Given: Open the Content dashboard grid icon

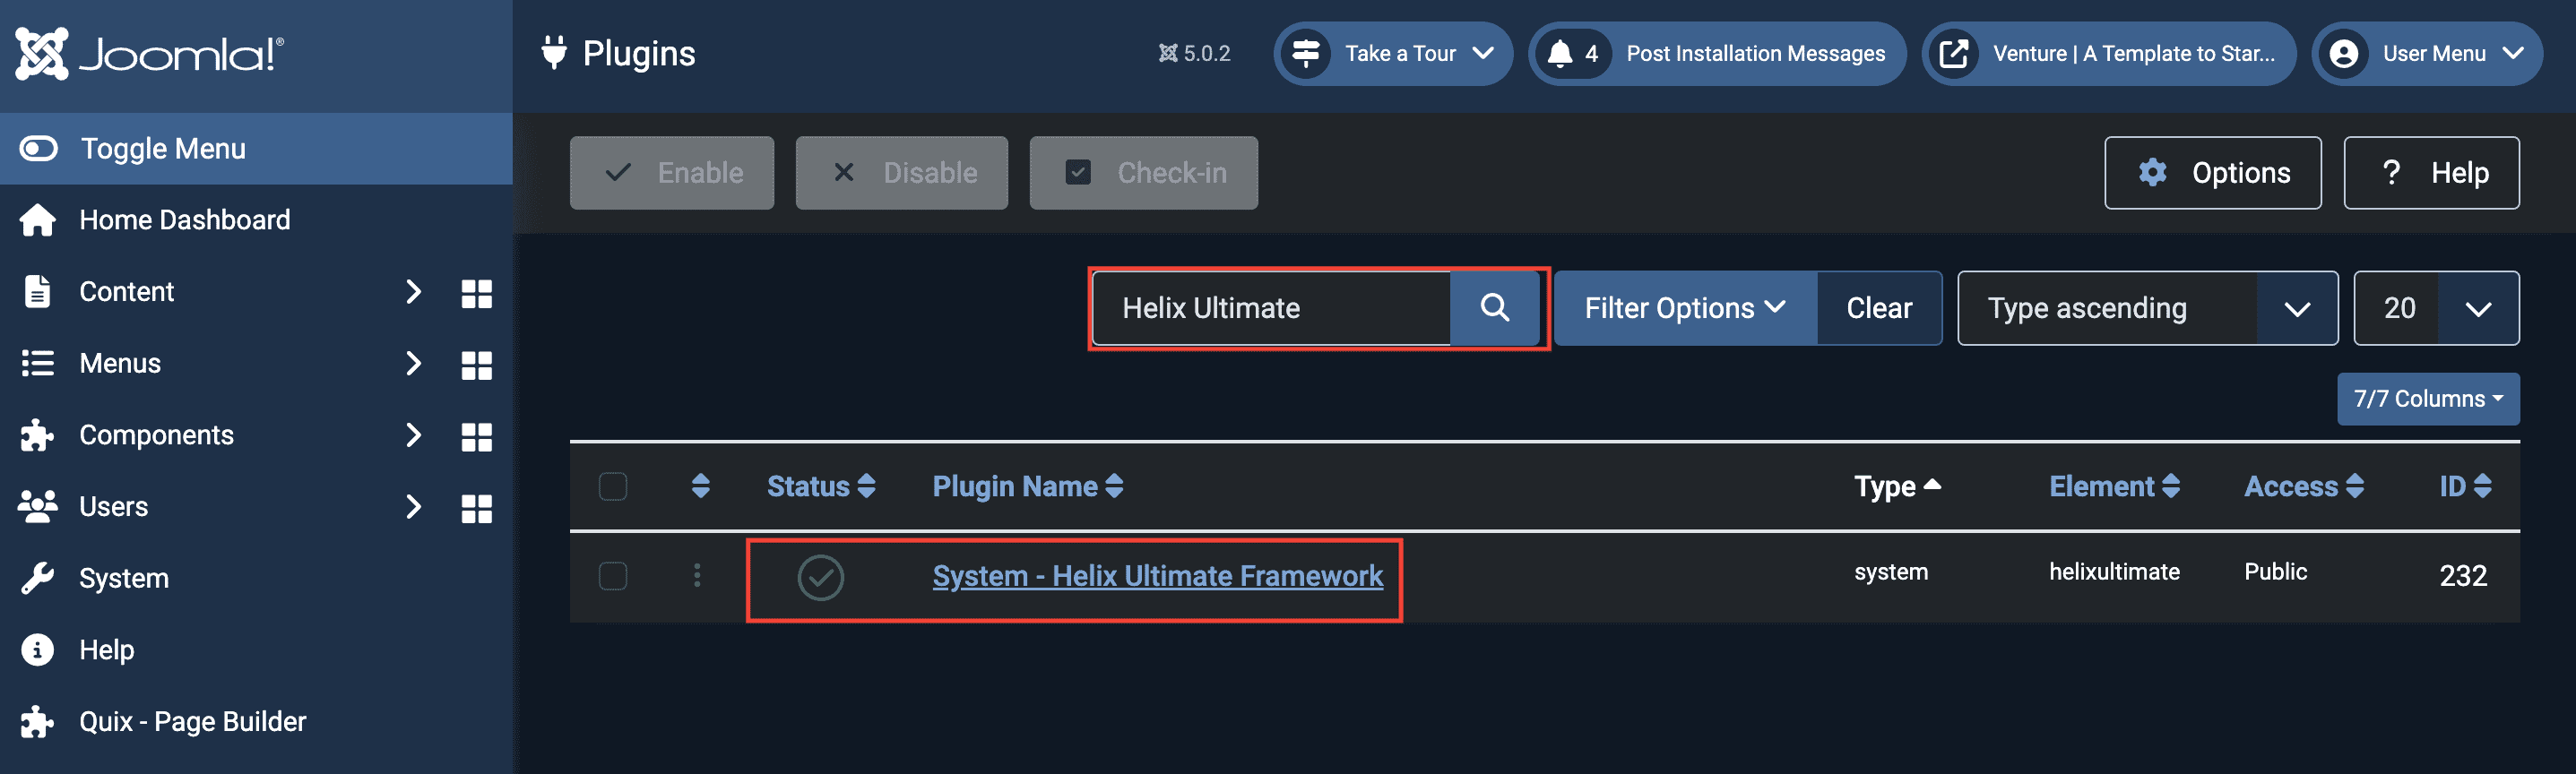Looking at the screenshot, I should 476,293.
